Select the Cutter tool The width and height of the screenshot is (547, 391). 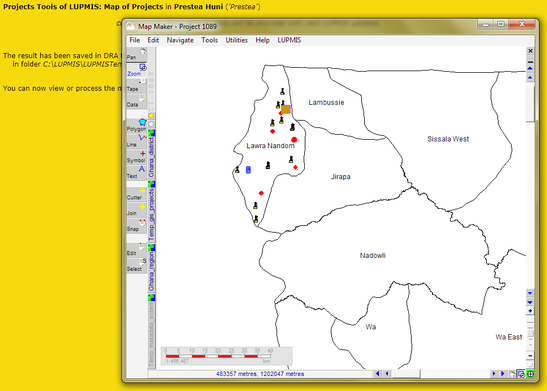136,194
